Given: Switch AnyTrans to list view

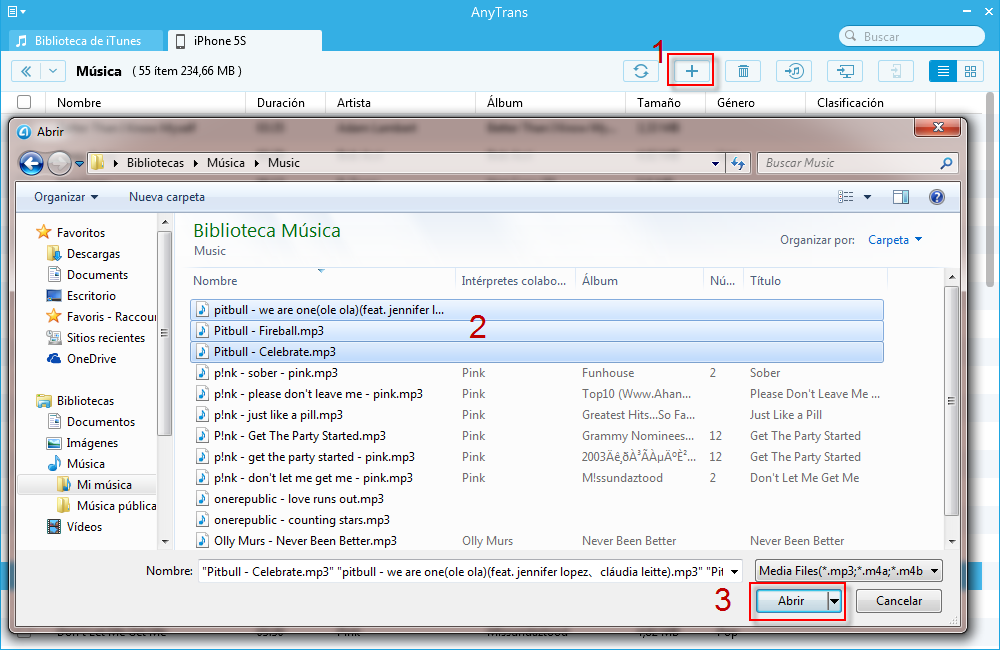Looking at the screenshot, I should 943,71.
